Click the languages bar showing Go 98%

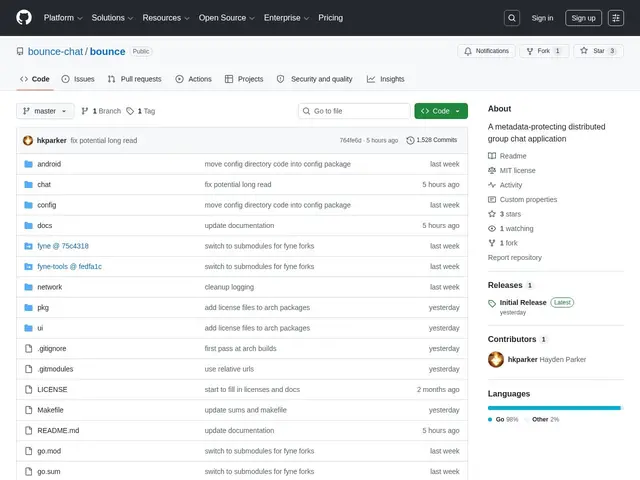click(555, 408)
